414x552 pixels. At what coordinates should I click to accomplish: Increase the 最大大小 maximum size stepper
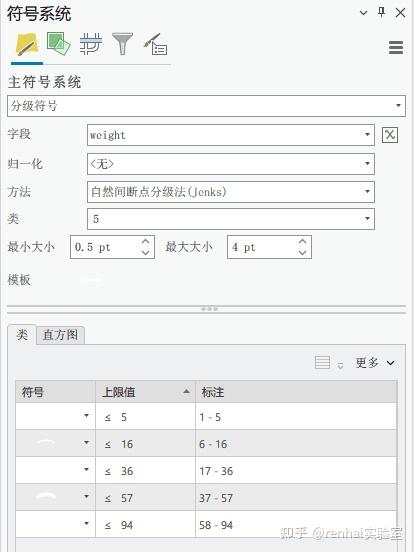tap(302, 242)
